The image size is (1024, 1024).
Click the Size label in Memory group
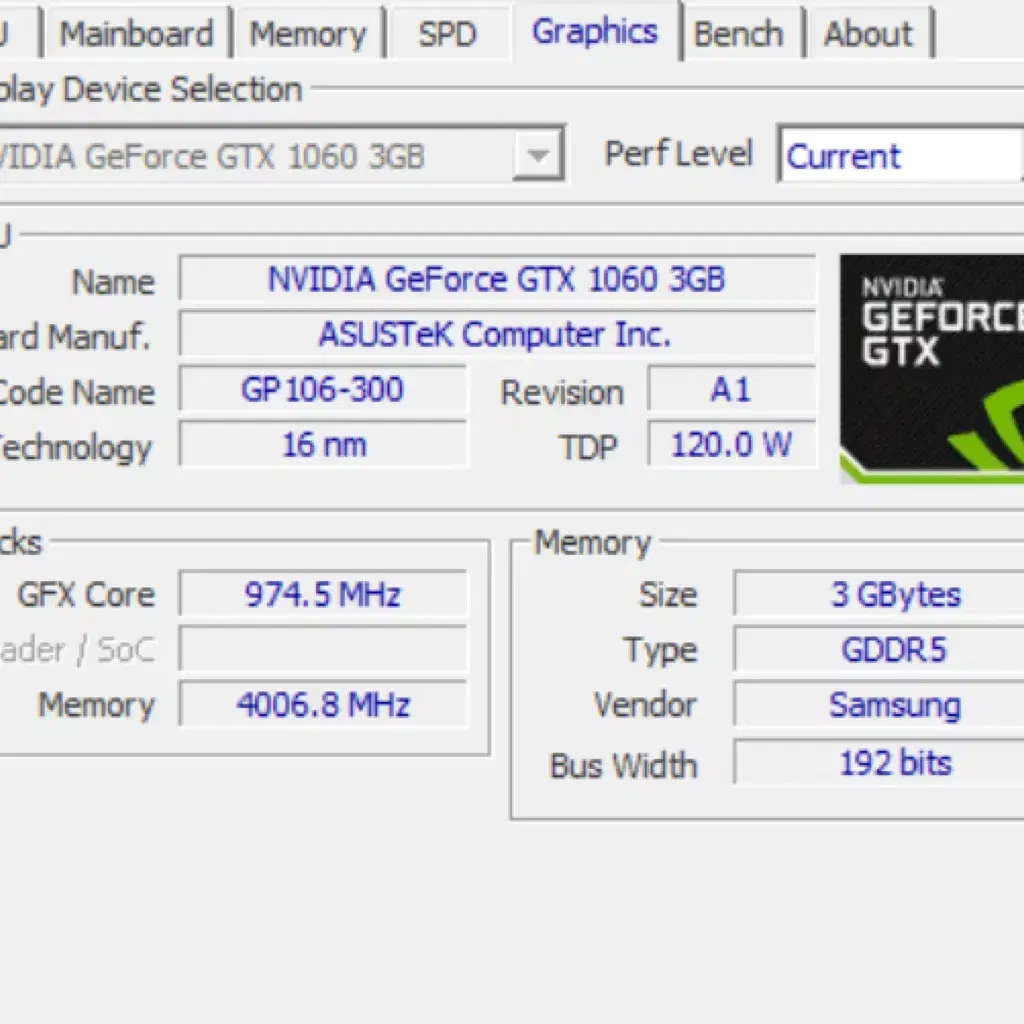point(668,594)
